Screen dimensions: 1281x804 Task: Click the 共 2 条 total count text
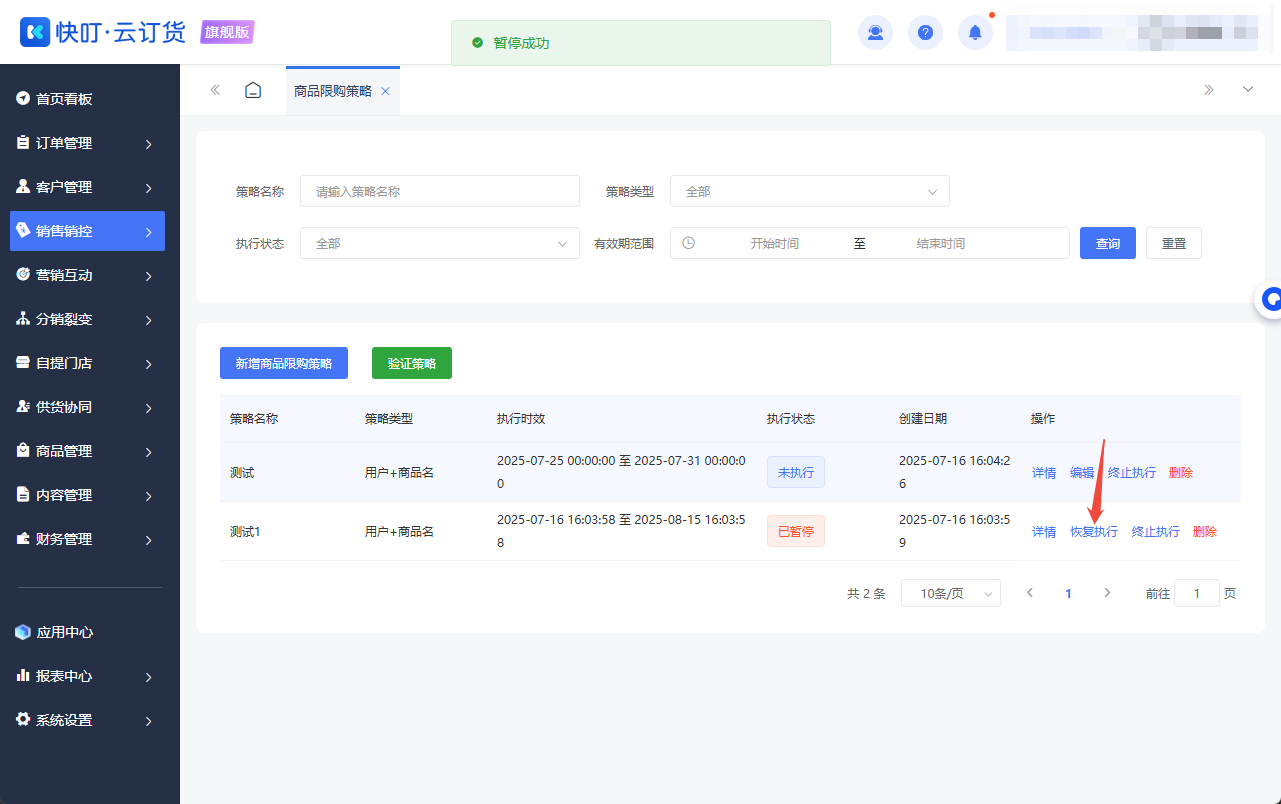[x=866, y=593]
